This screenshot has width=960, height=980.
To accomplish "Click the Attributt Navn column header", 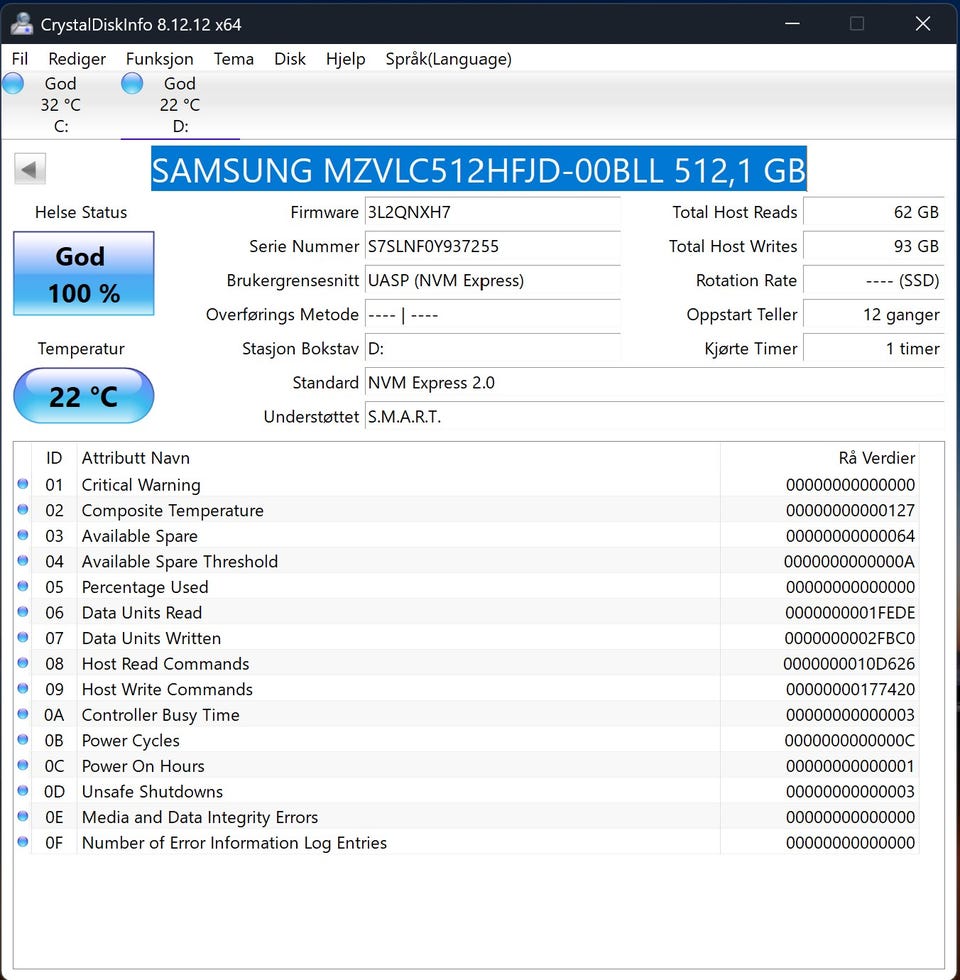I will tap(398, 458).
